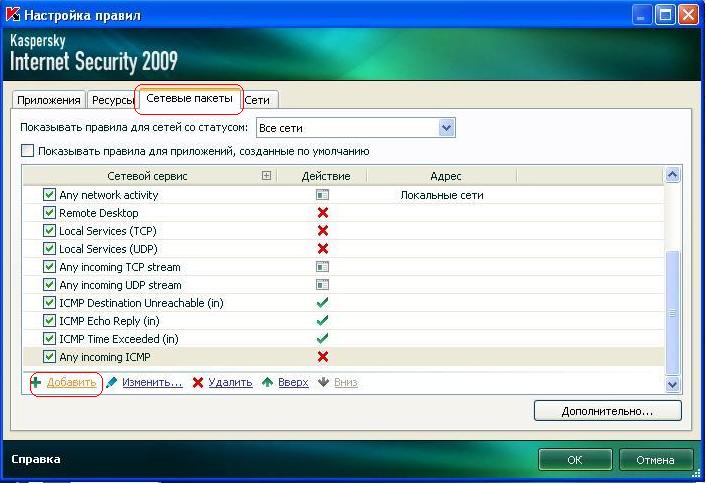
Task: Select the Сетевые пакеты tab
Action: 189,99
